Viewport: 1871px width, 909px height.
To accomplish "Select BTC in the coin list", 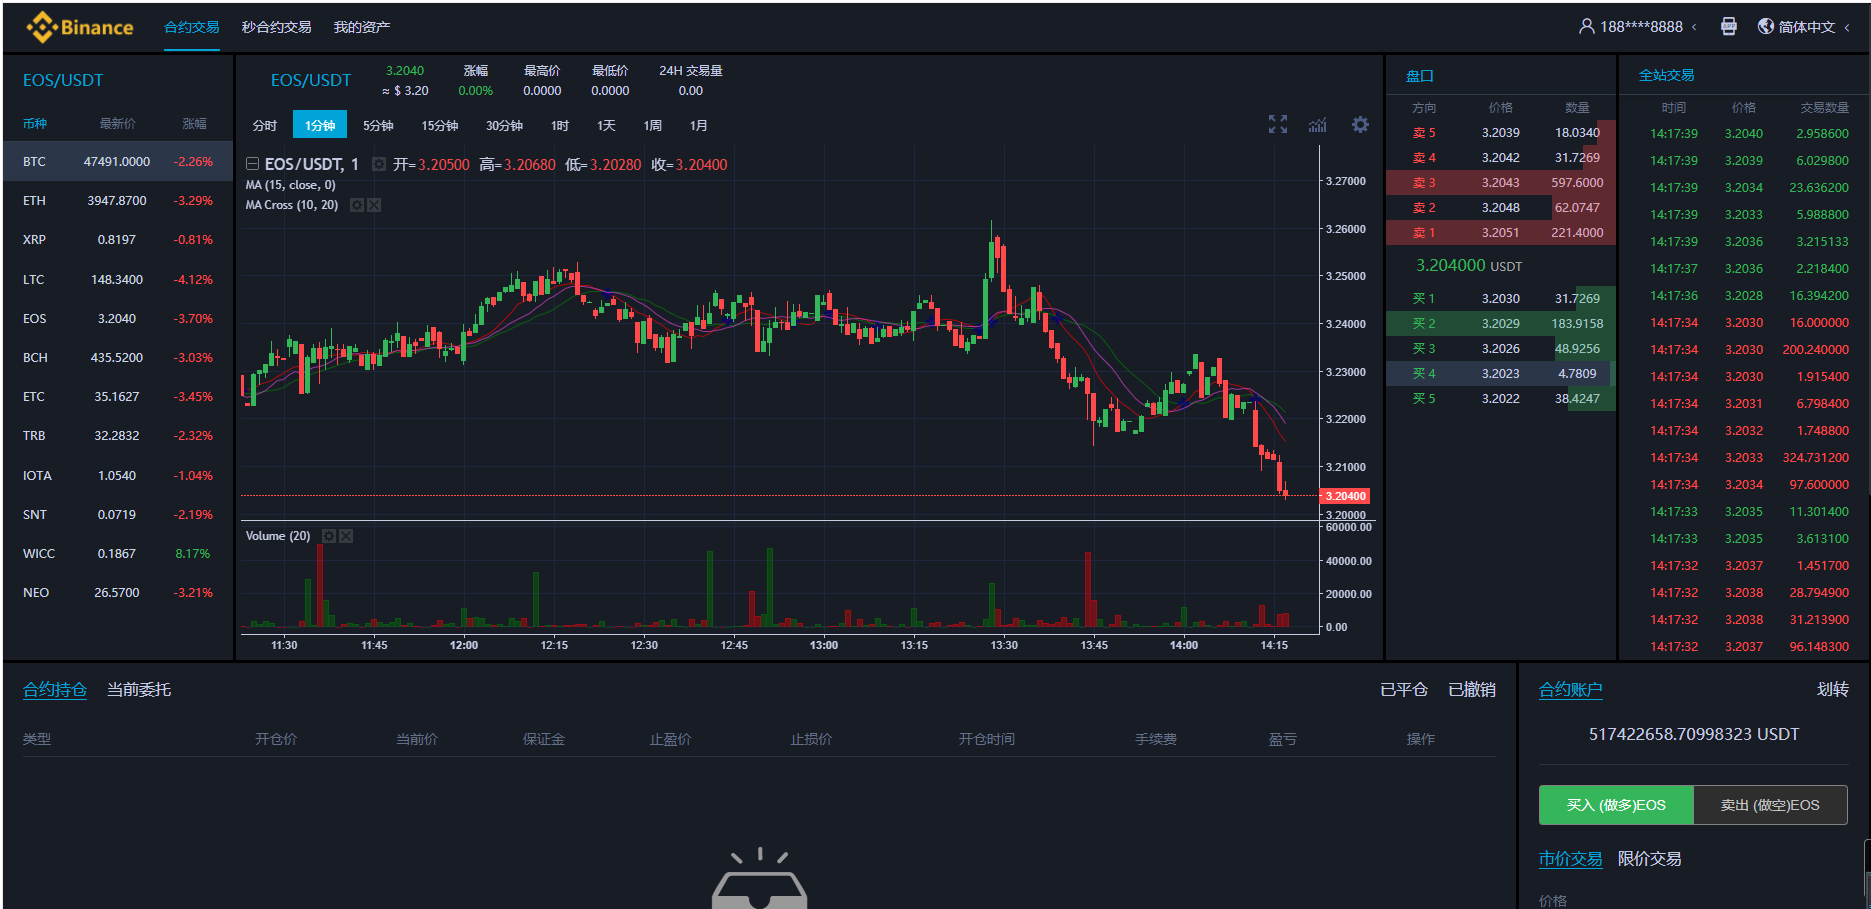I will tap(118, 161).
